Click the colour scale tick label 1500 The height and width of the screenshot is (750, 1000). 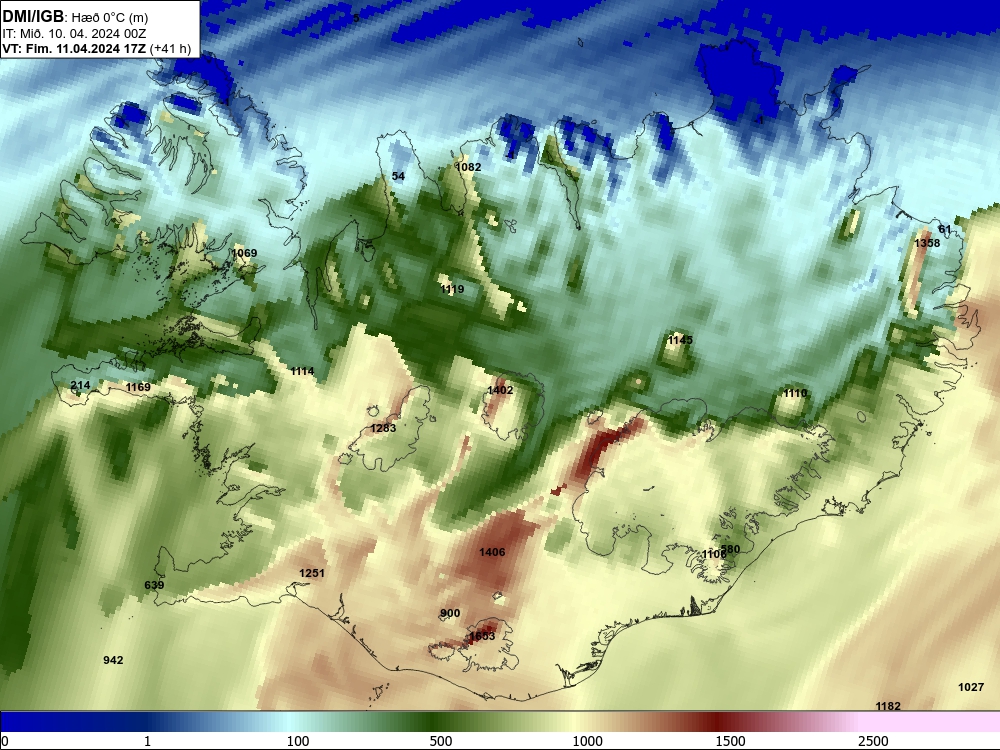[730, 741]
